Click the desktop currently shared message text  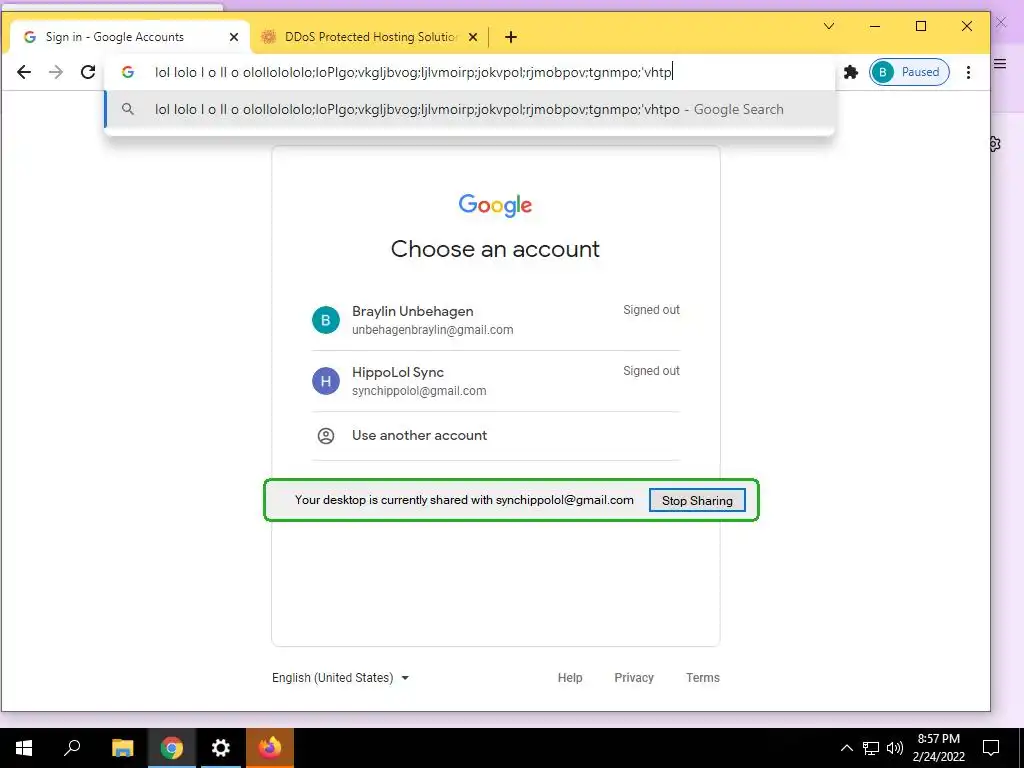[464, 500]
